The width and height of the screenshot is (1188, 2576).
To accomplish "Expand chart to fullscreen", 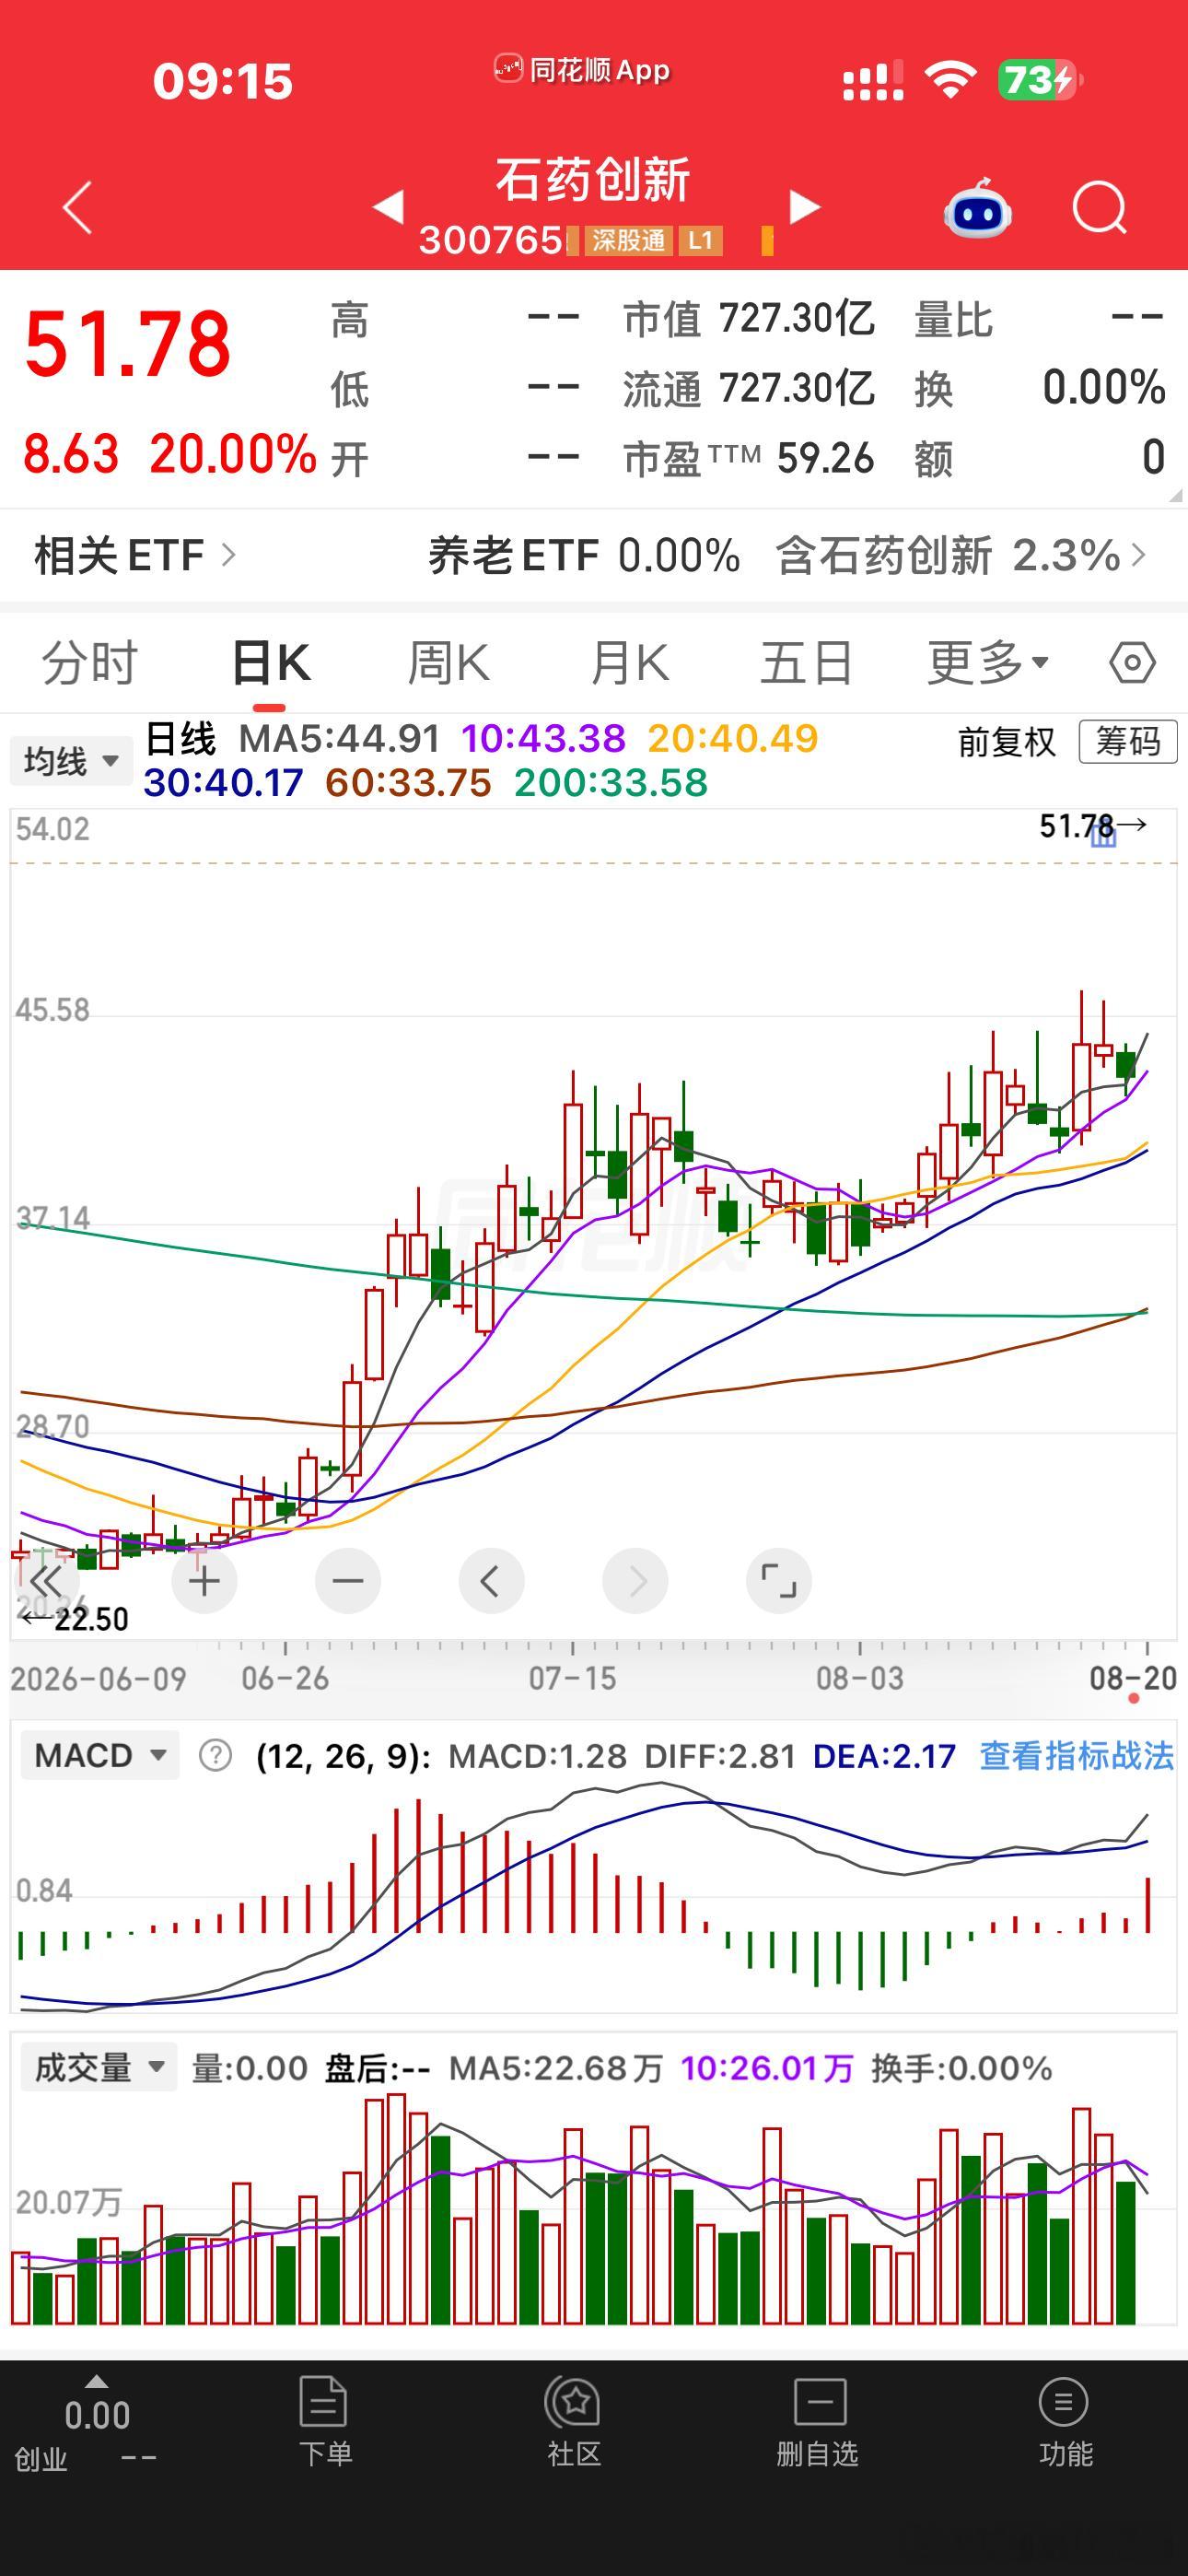I will [x=779, y=1581].
